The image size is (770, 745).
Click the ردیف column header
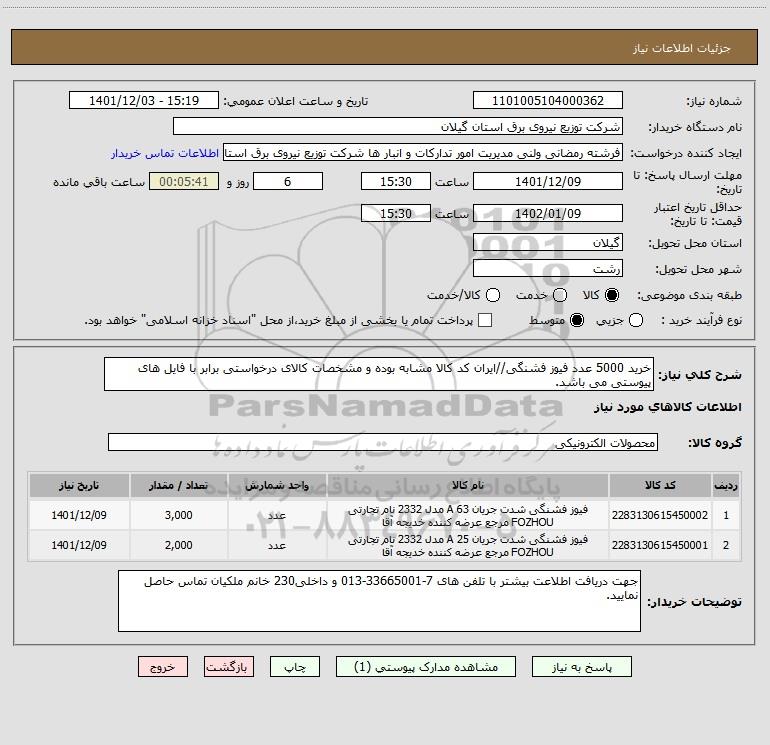tap(726, 486)
